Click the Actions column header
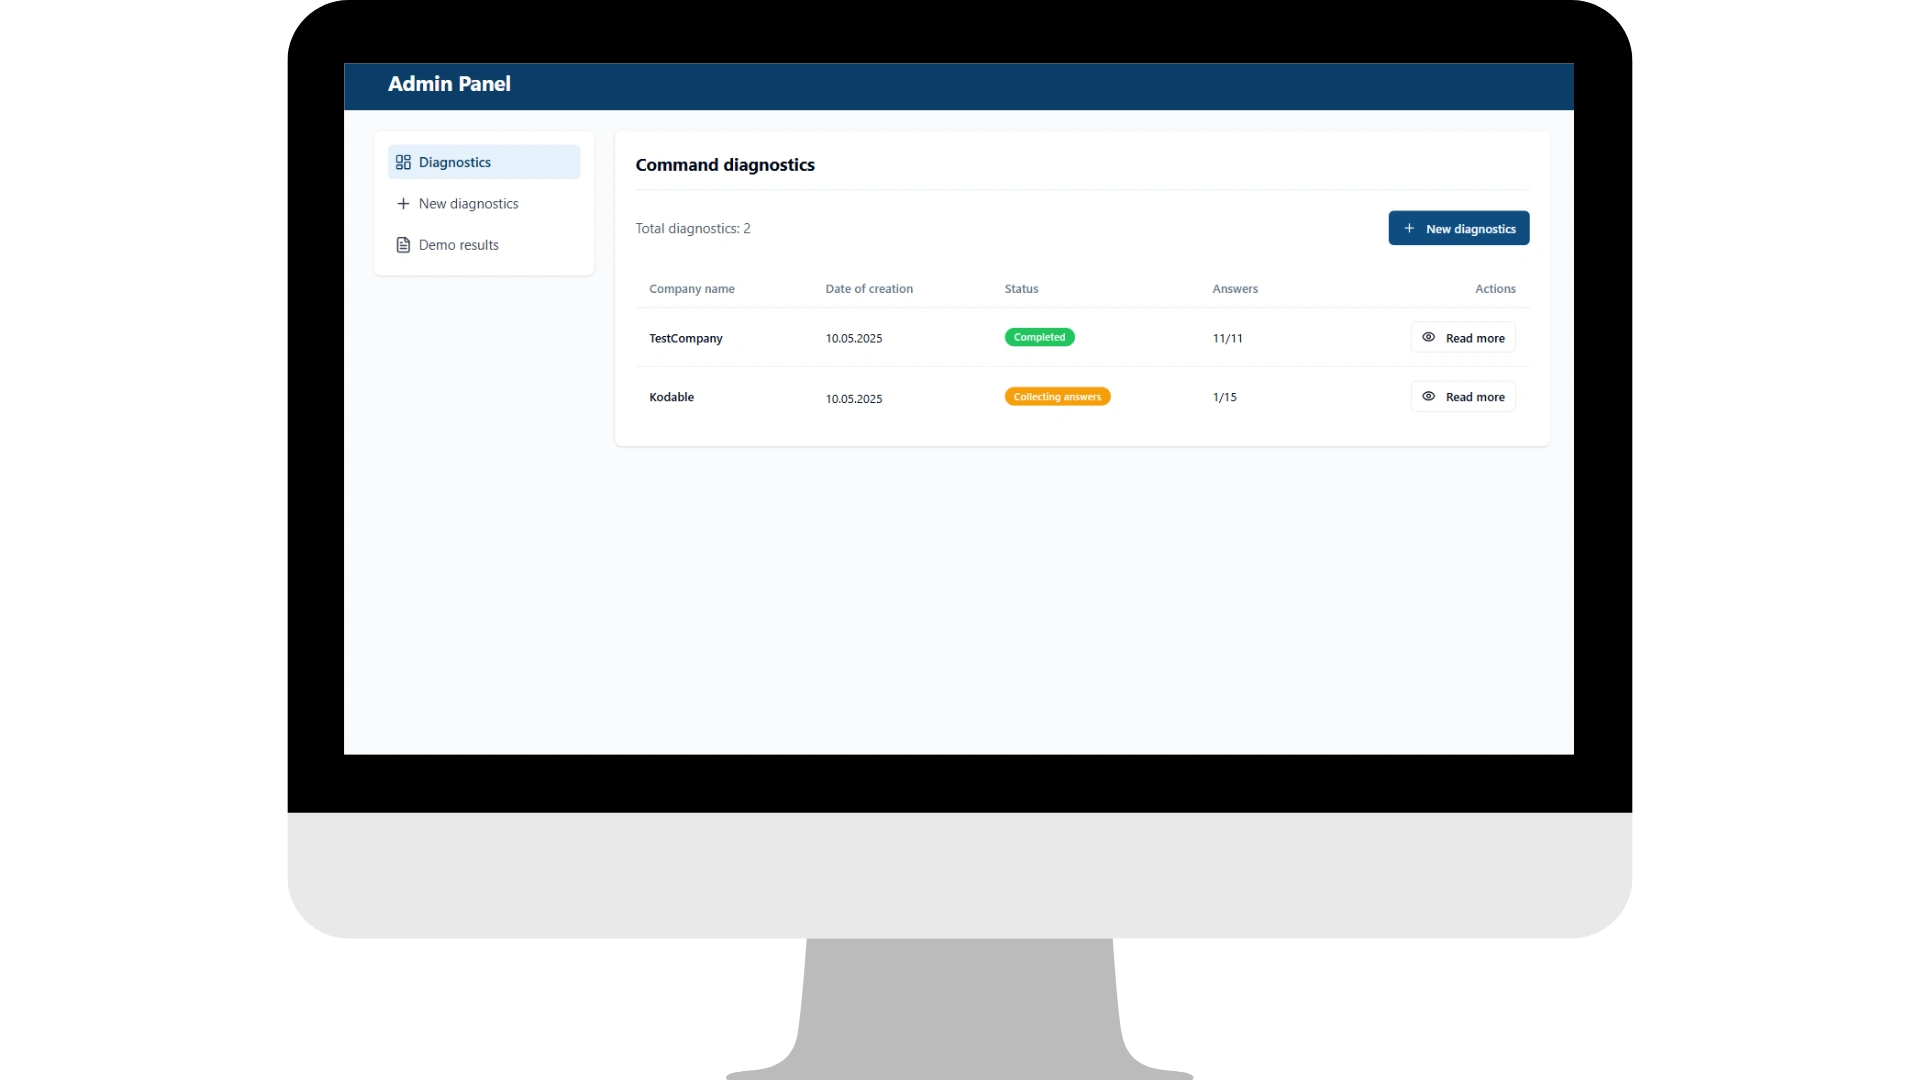The height and width of the screenshot is (1080, 1920). click(1495, 289)
